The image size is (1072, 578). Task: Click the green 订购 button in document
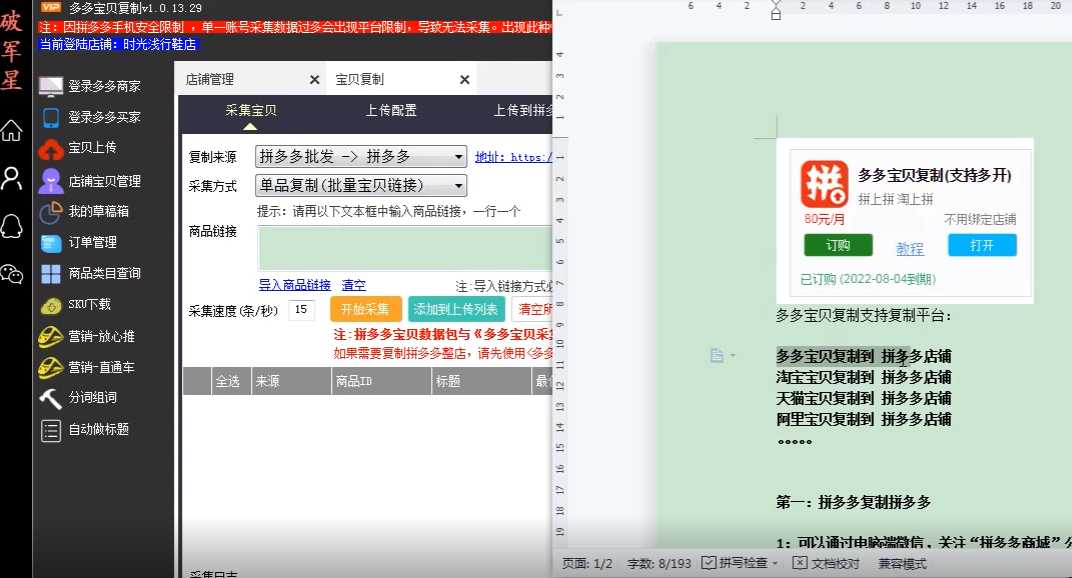(x=838, y=246)
